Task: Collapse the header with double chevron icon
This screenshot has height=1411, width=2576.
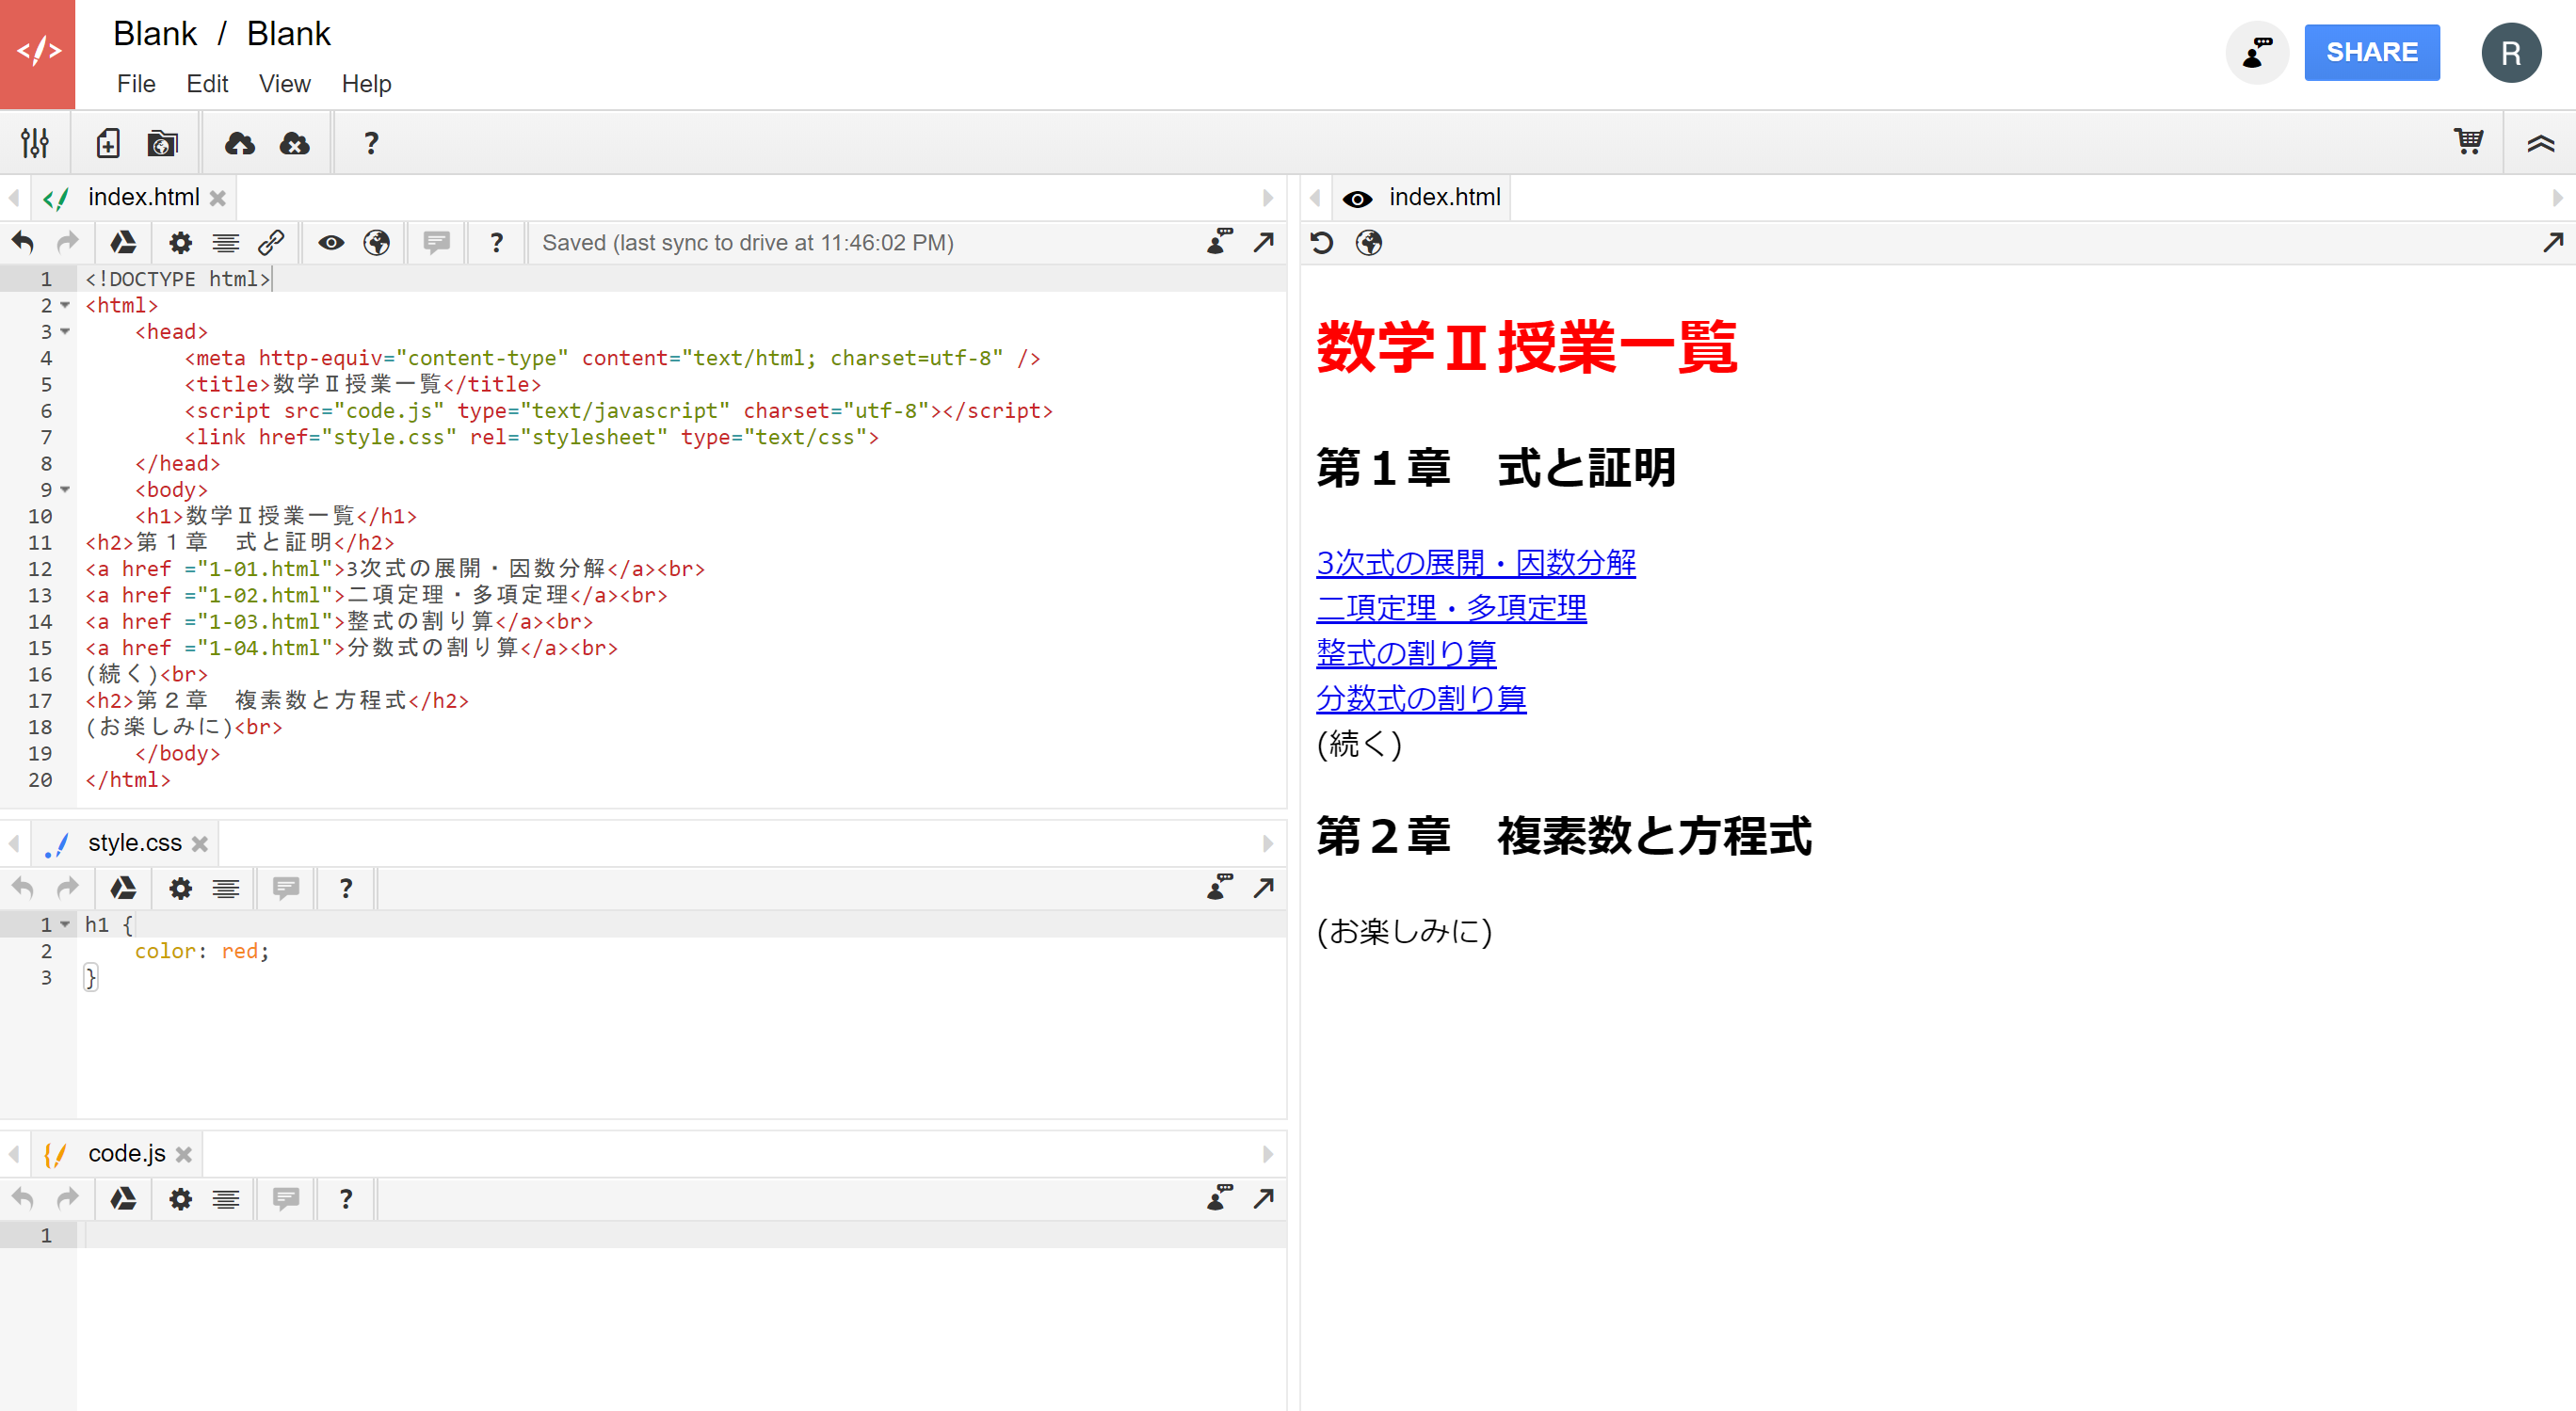Action: (2541, 143)
